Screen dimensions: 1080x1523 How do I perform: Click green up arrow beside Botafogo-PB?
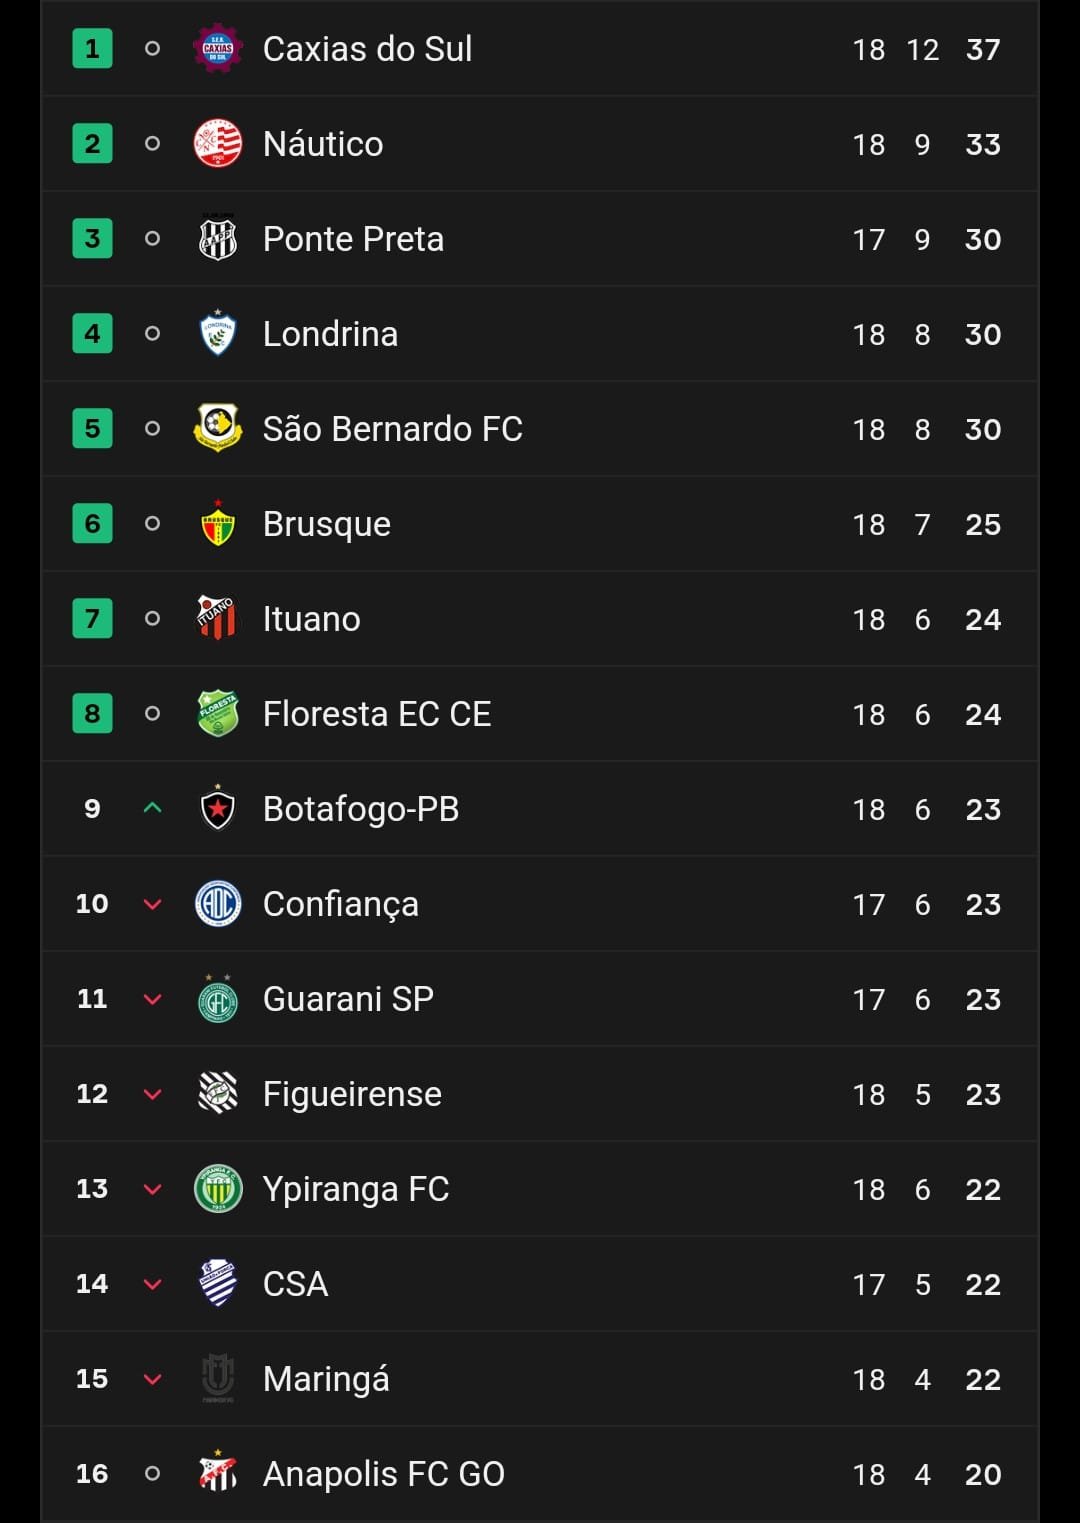(x=153, y=808)
